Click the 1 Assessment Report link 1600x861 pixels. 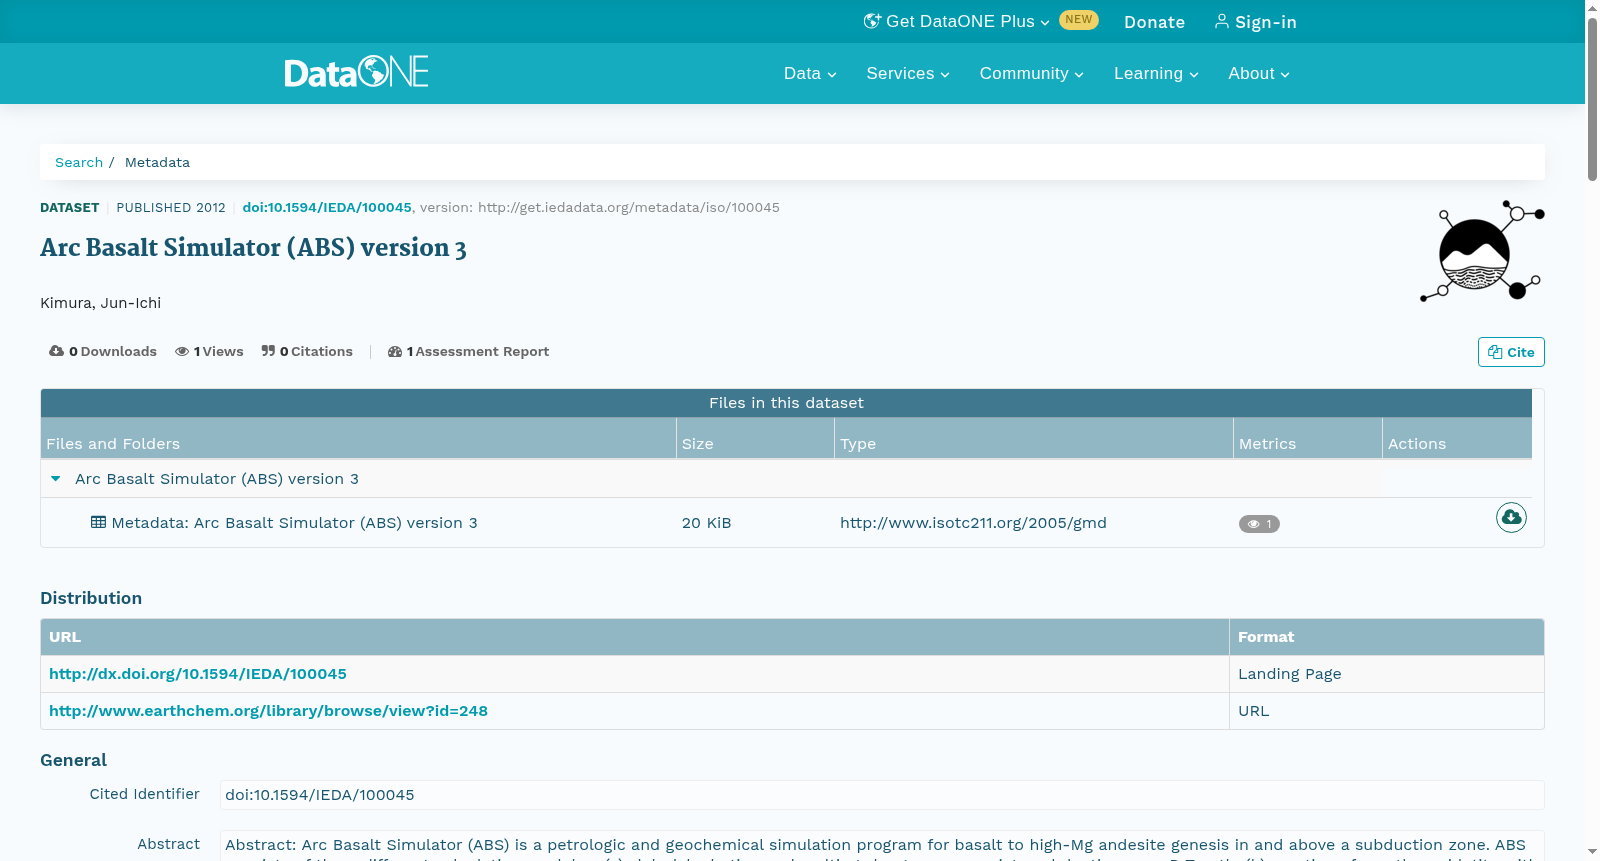pos(469,351)
